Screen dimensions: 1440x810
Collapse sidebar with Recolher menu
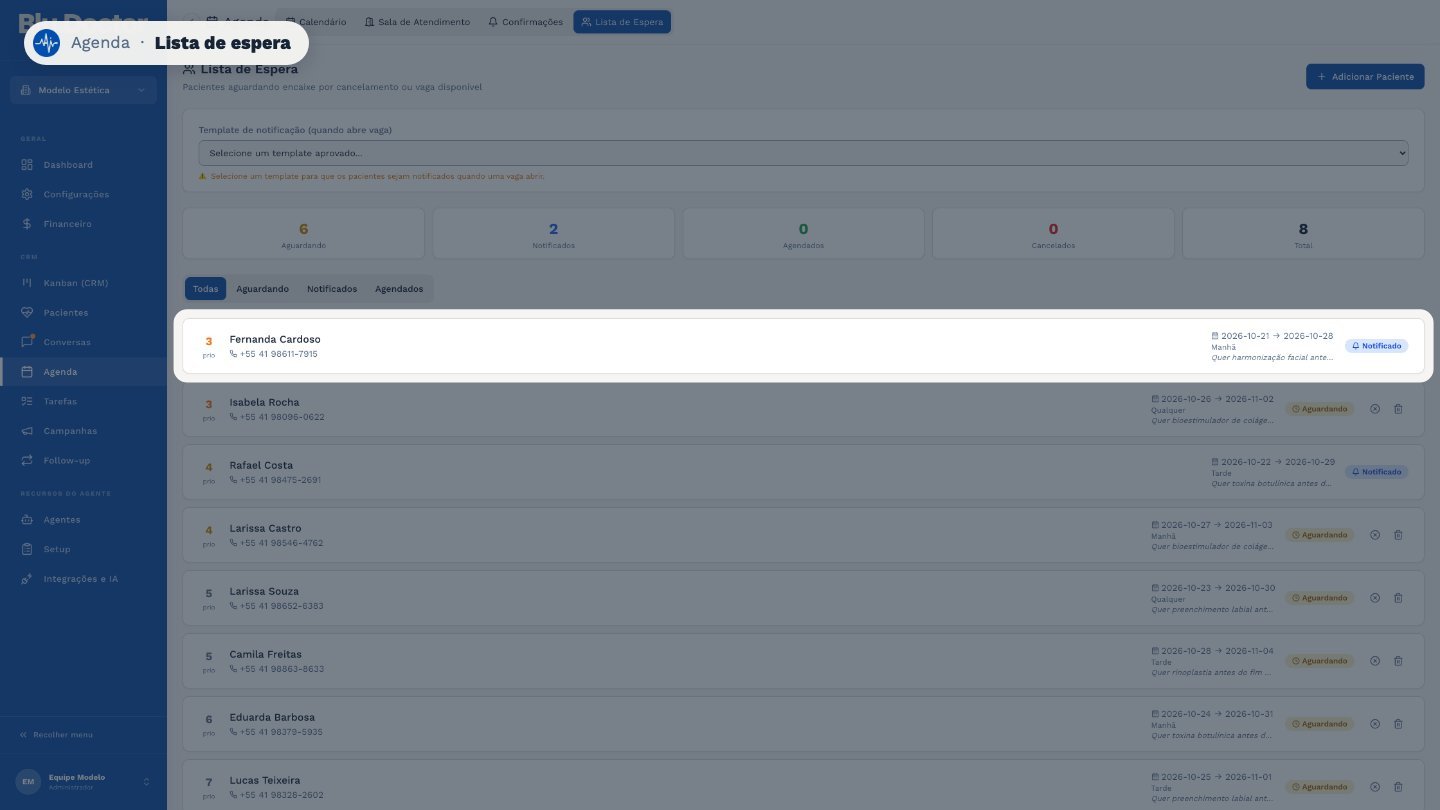click(x=56, y=735)
